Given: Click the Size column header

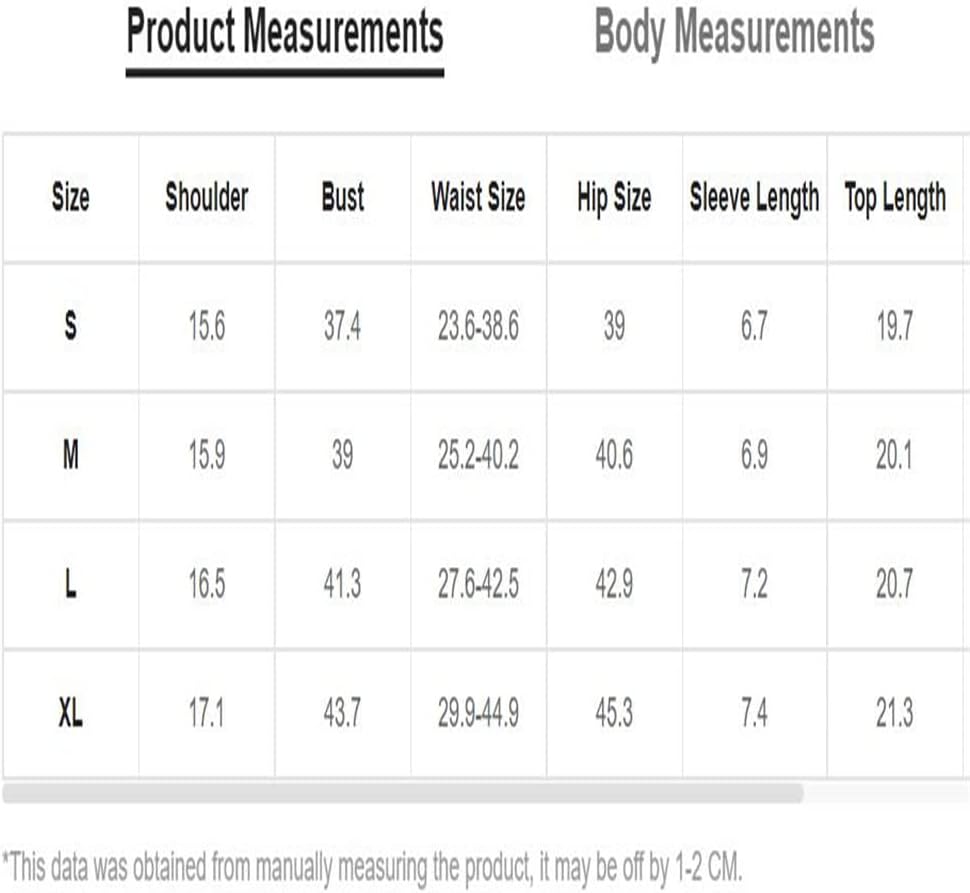Looking at the screenshot, I should pyautogui.click(x=71, y=198).
